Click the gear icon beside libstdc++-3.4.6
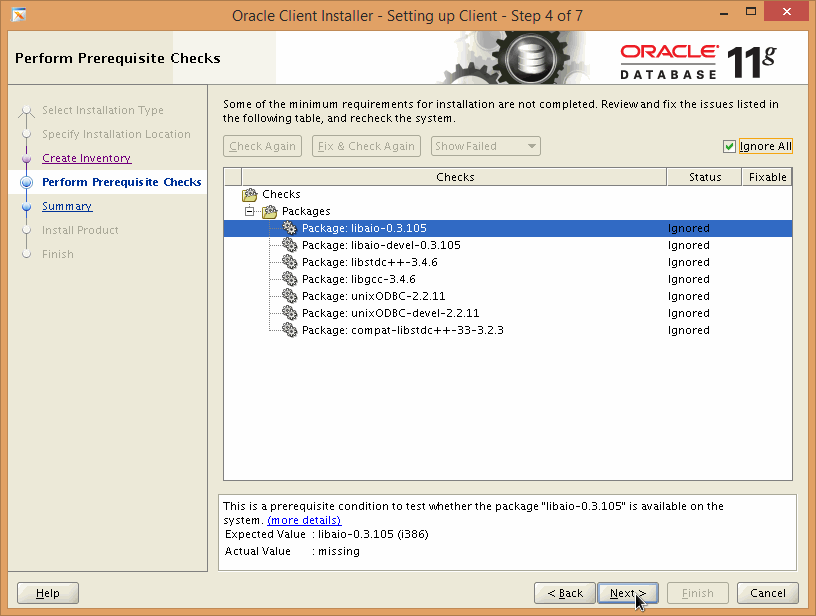Image resolution: width=816 pixels, height=616 pixels. click(289, 262)
